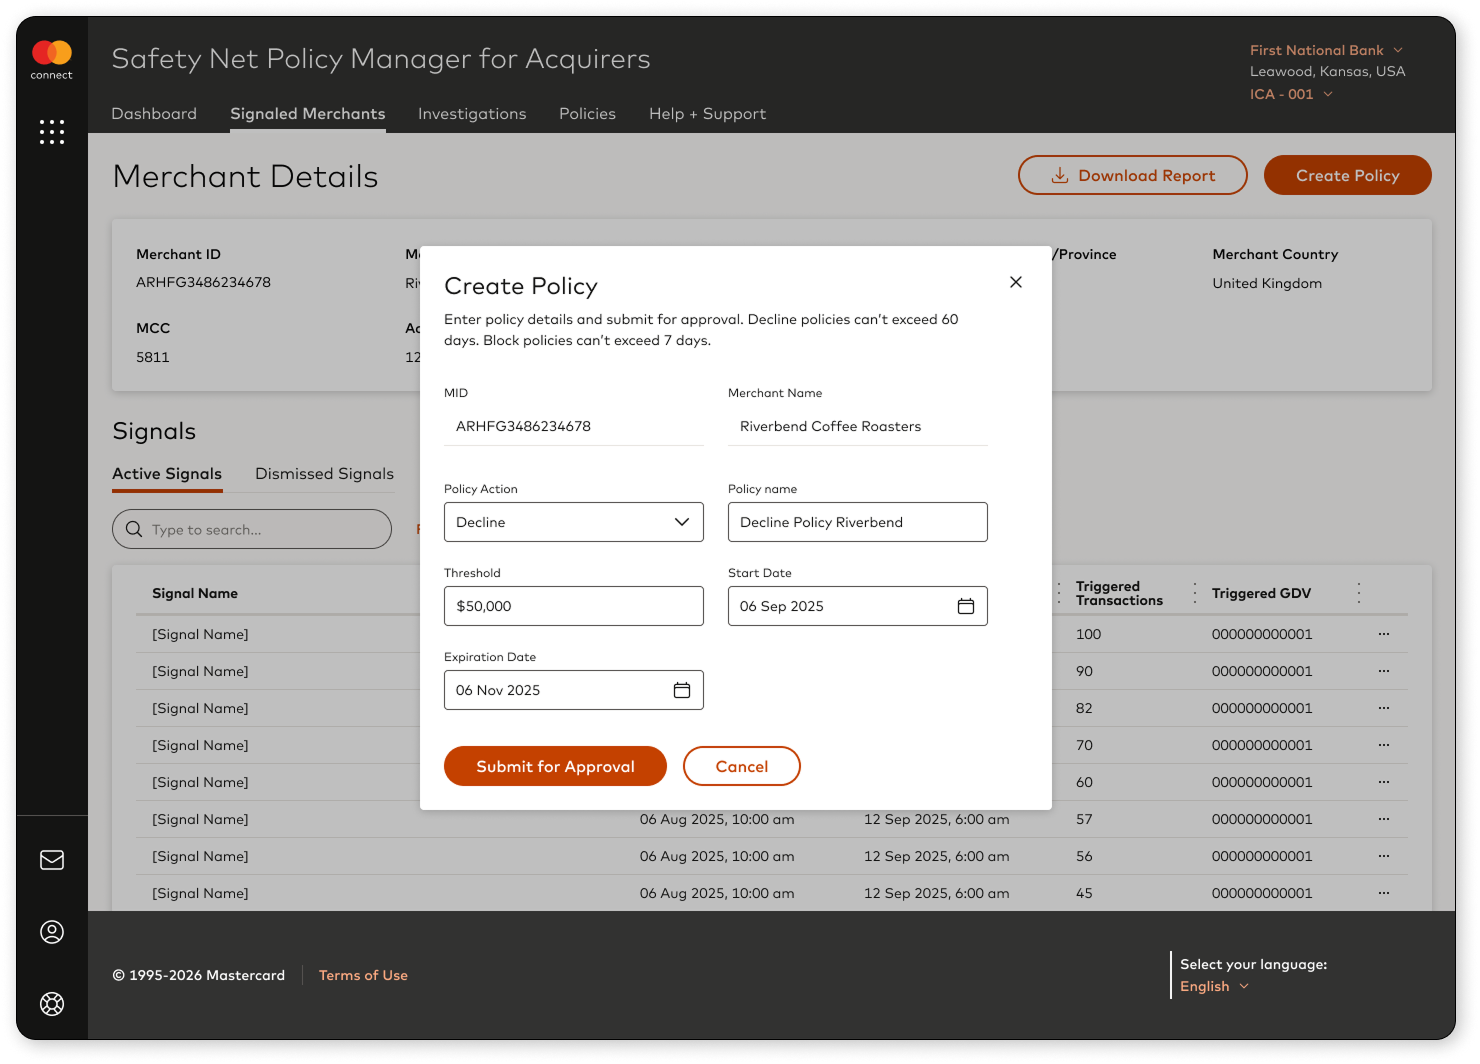
Task: Open the mail inbox icon in sidebar
Action: pyautogui.click(x=52, y=860)
